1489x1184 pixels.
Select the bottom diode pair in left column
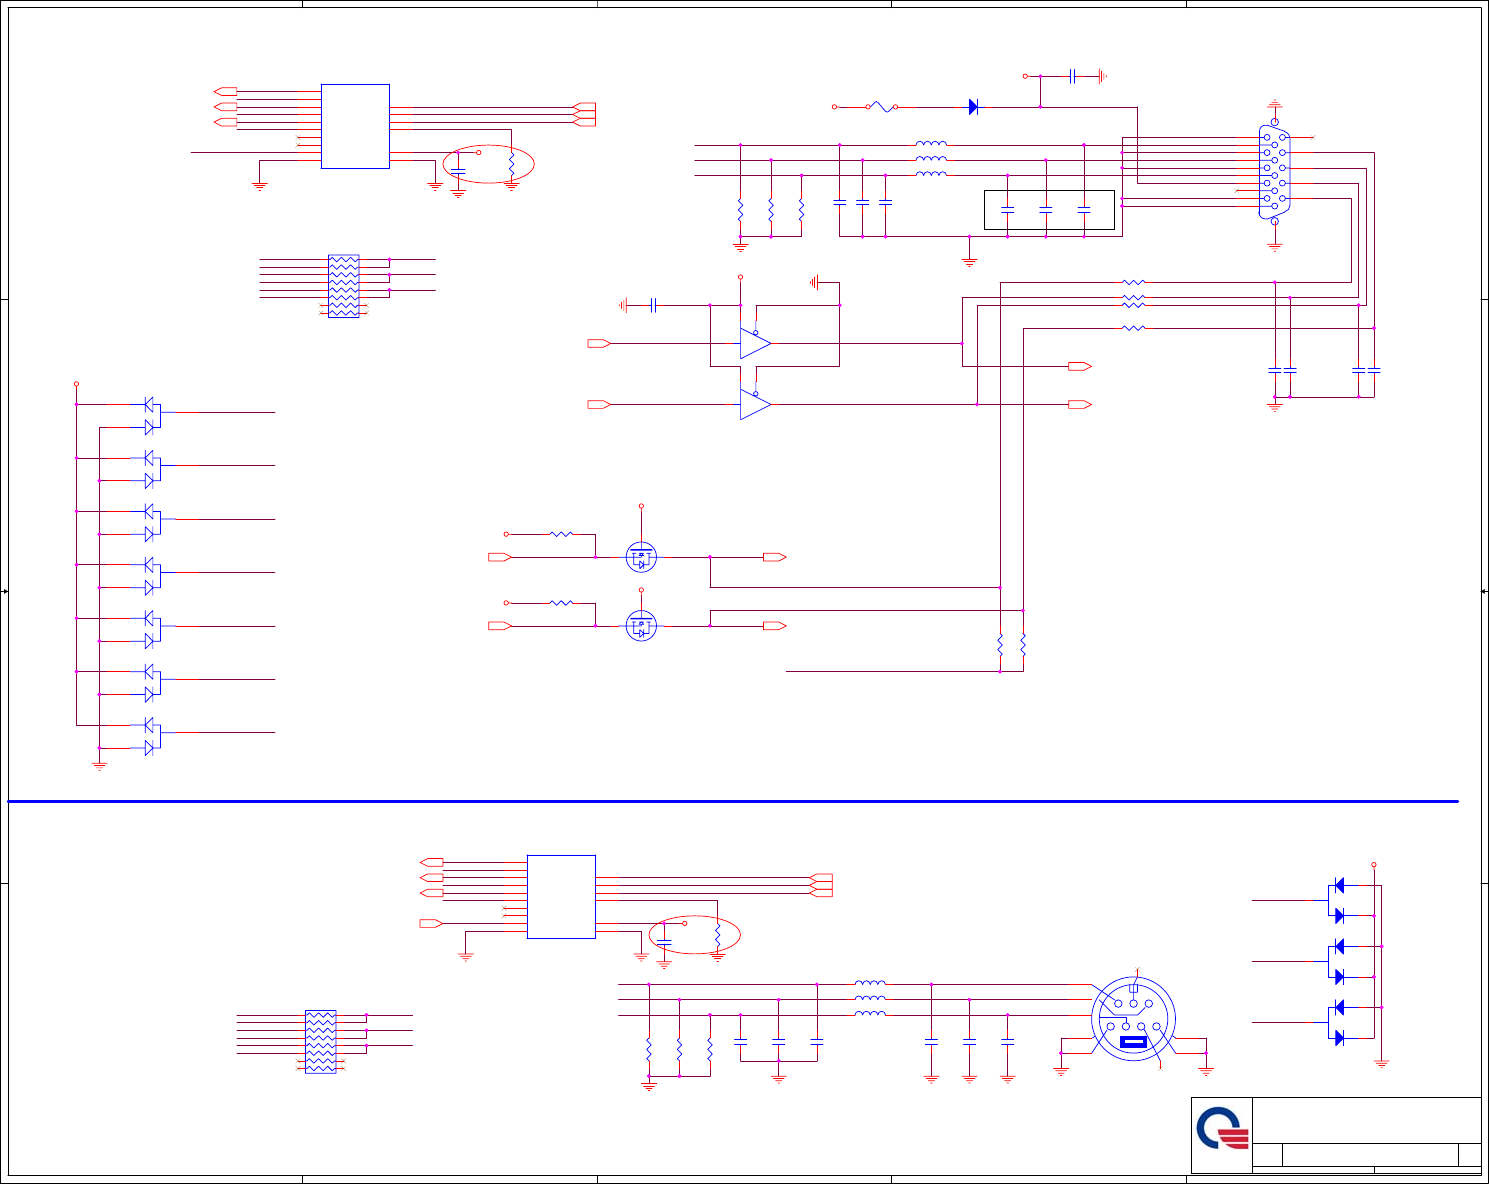click(x=152, y=736)
